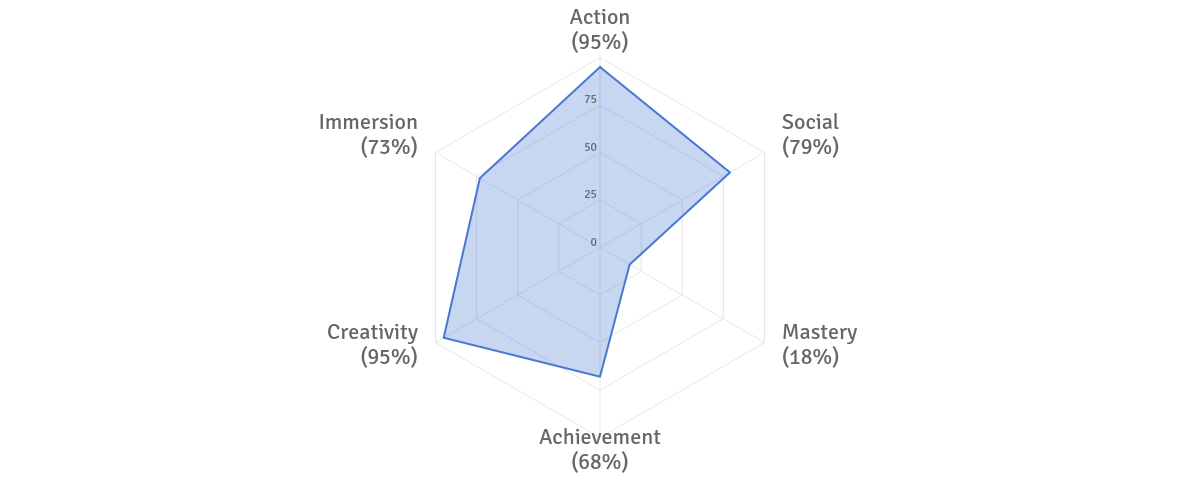Viewport: 1200px width, 500px height.
Task: Click the 0 tick label at center
Action: tap(593, 242)
